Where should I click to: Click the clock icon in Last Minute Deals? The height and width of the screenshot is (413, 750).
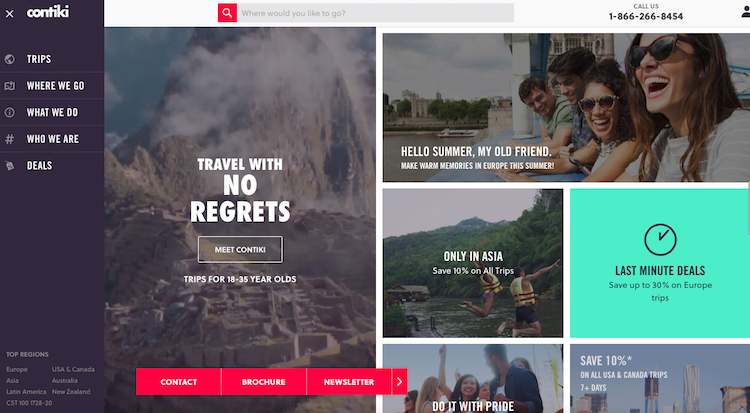(x=660, y=239)
